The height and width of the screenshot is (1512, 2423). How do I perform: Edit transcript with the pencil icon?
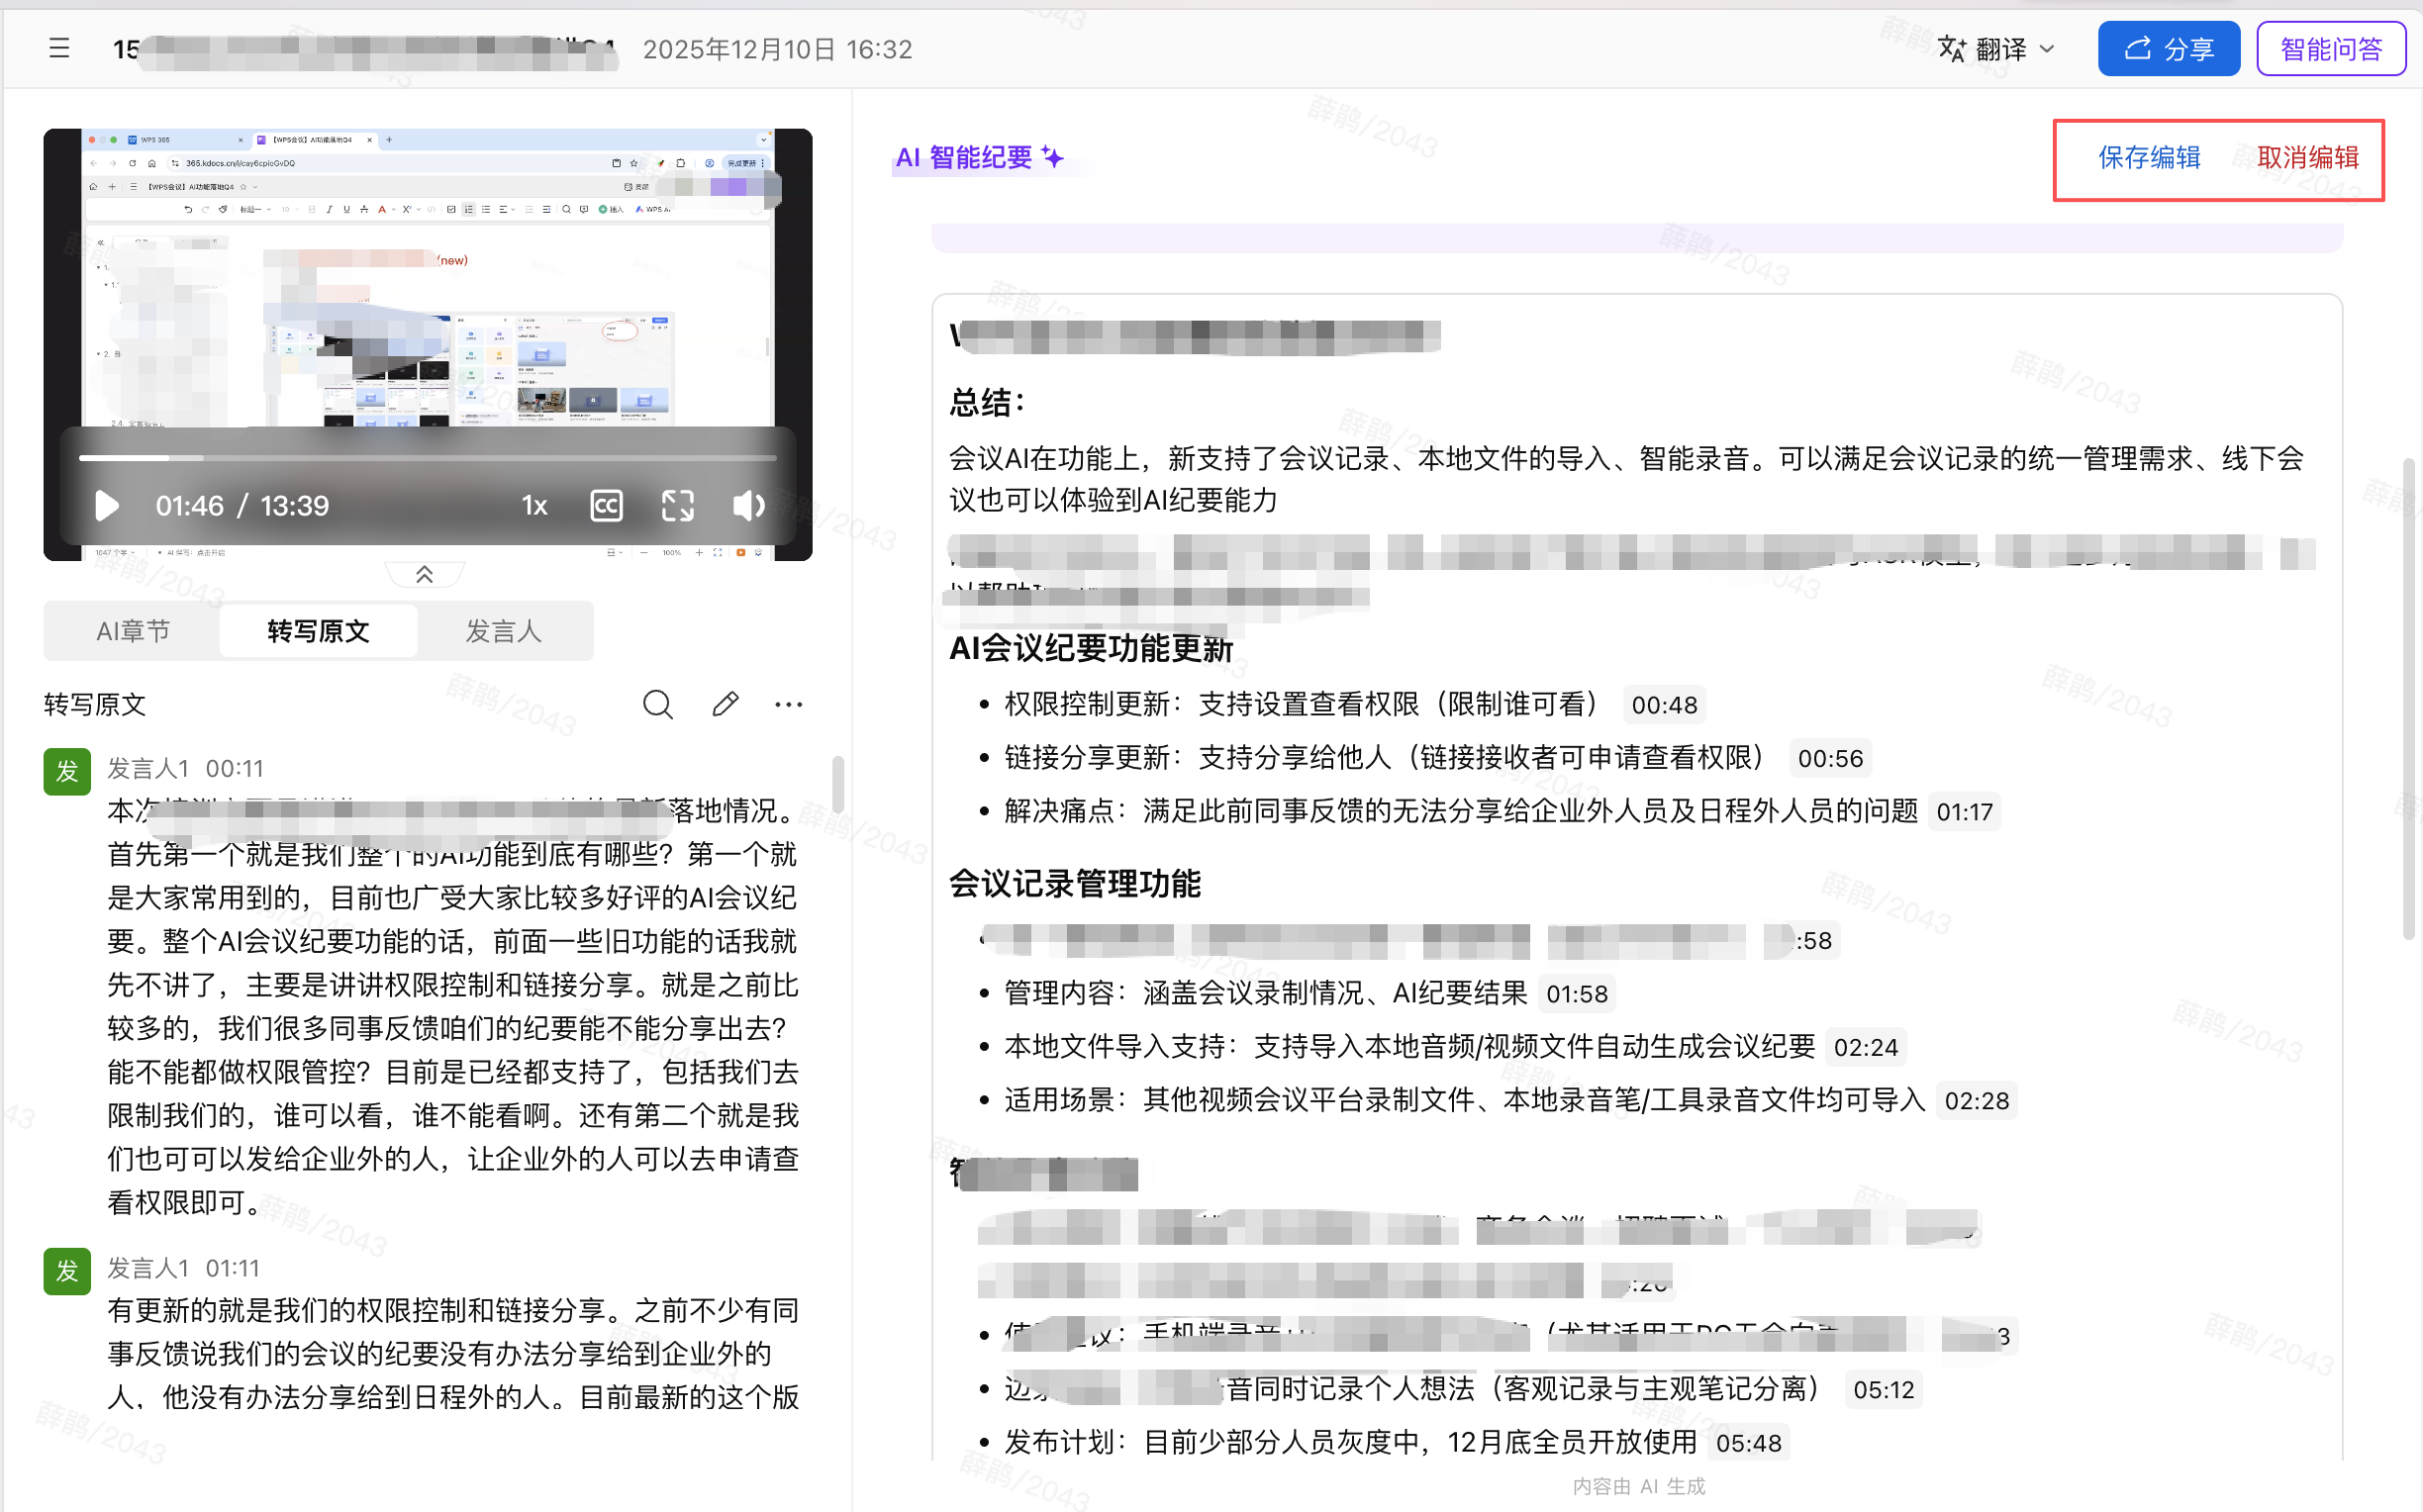725,704
